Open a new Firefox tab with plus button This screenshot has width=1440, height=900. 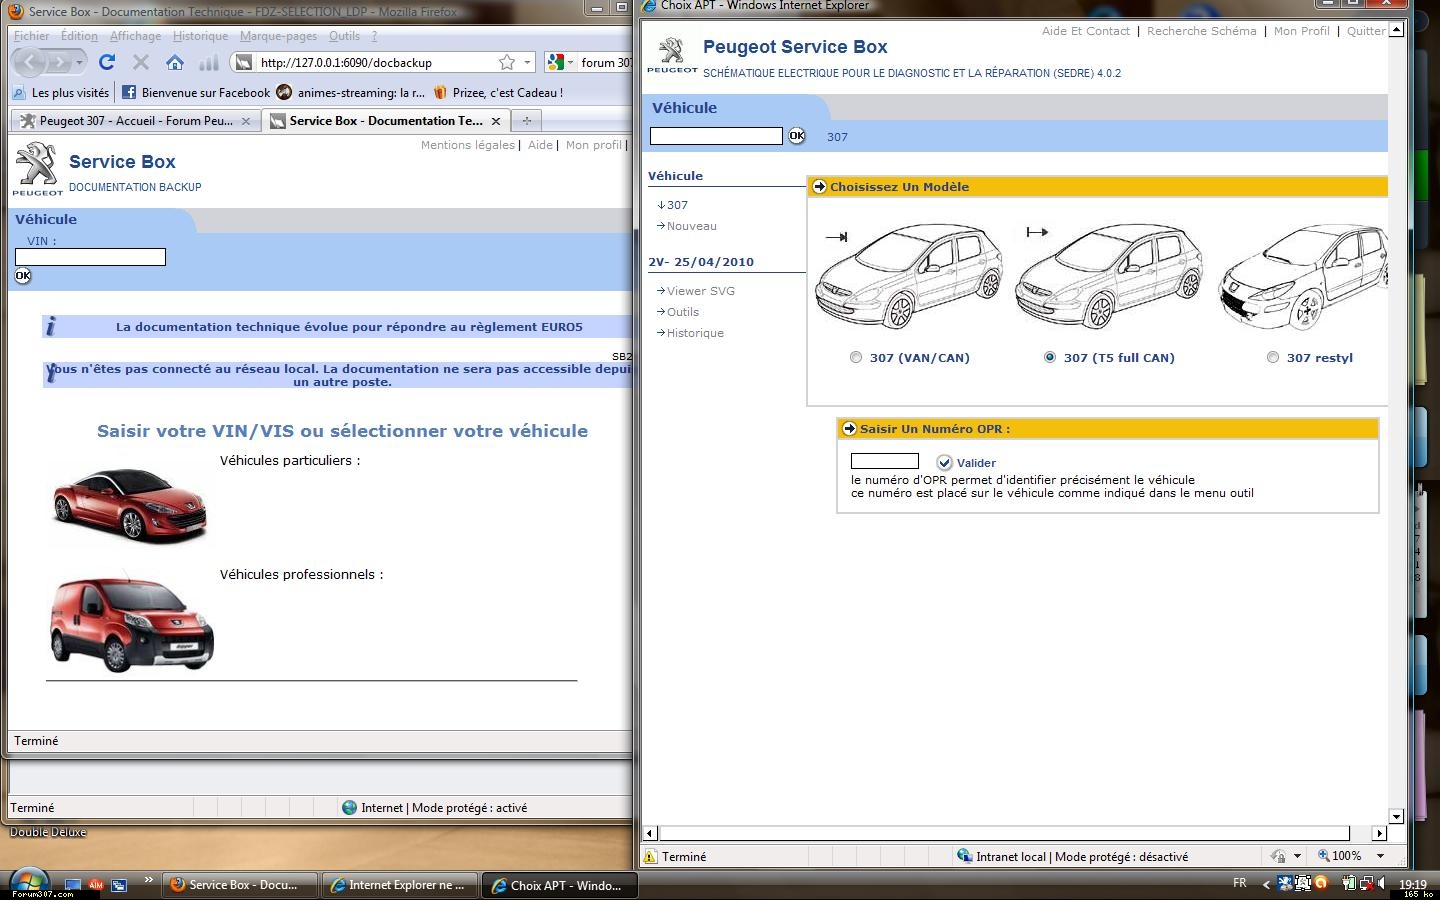tap(526, 120)
